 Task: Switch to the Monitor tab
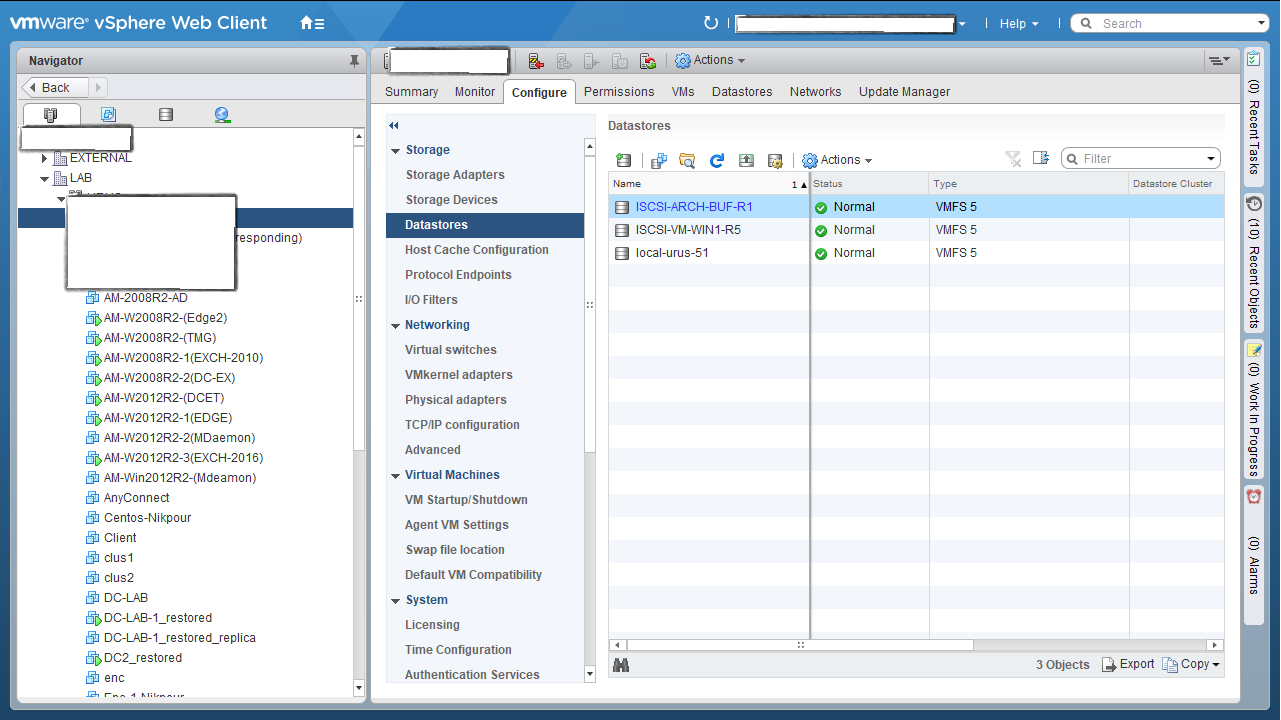coord(475,92)
